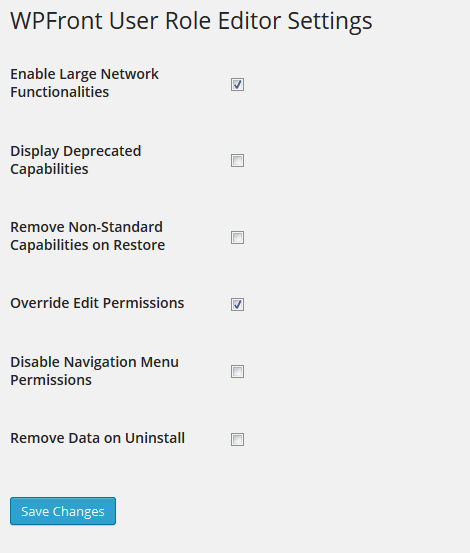This screenshot has width=470, height=553.
Task: Click the 'Display Deprecated' label text
Action: coord(76,151)
